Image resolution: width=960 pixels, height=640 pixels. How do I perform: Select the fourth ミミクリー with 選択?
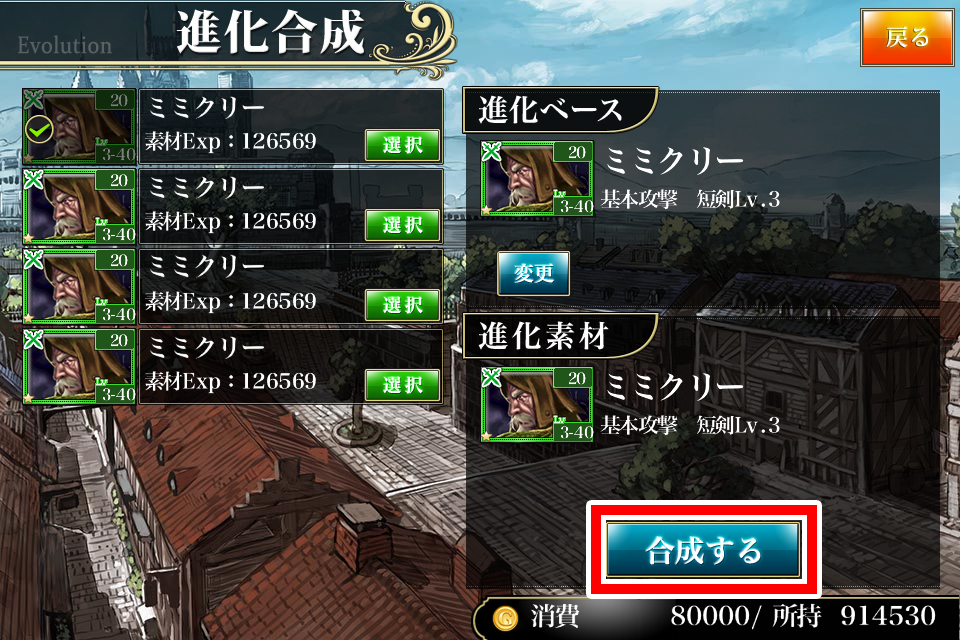[x=403, y=385]
